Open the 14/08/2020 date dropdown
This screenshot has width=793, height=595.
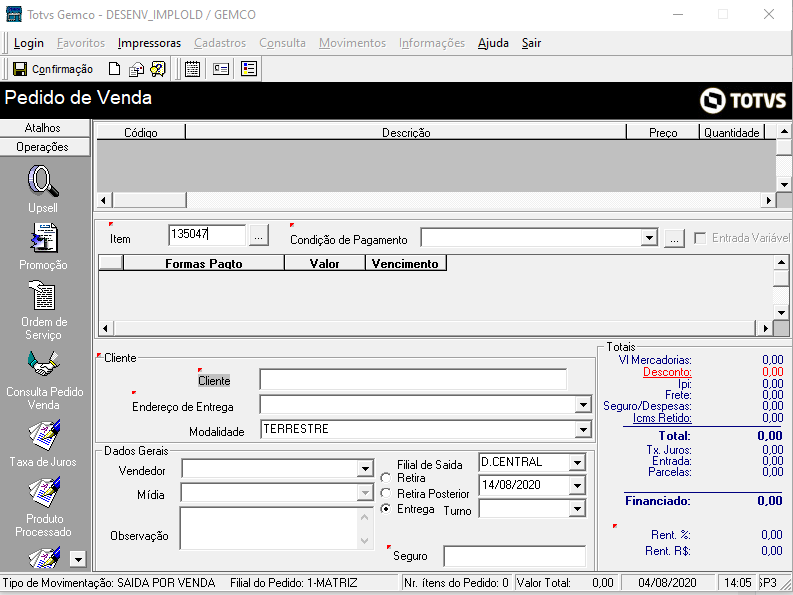click(577, 486)
